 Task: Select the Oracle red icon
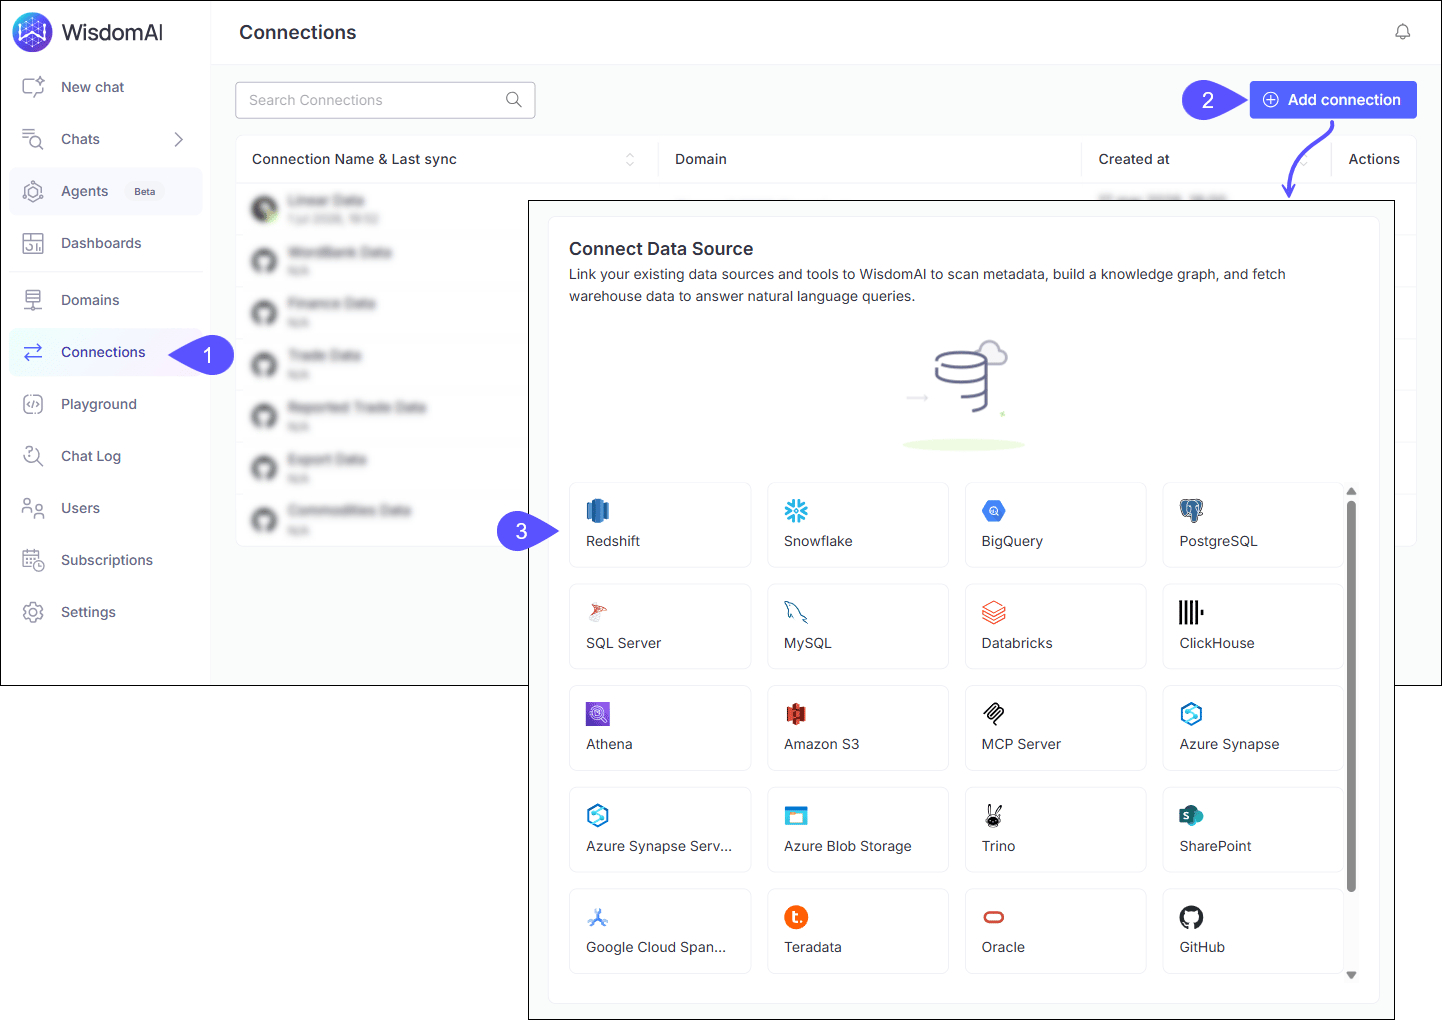(994, 917)
